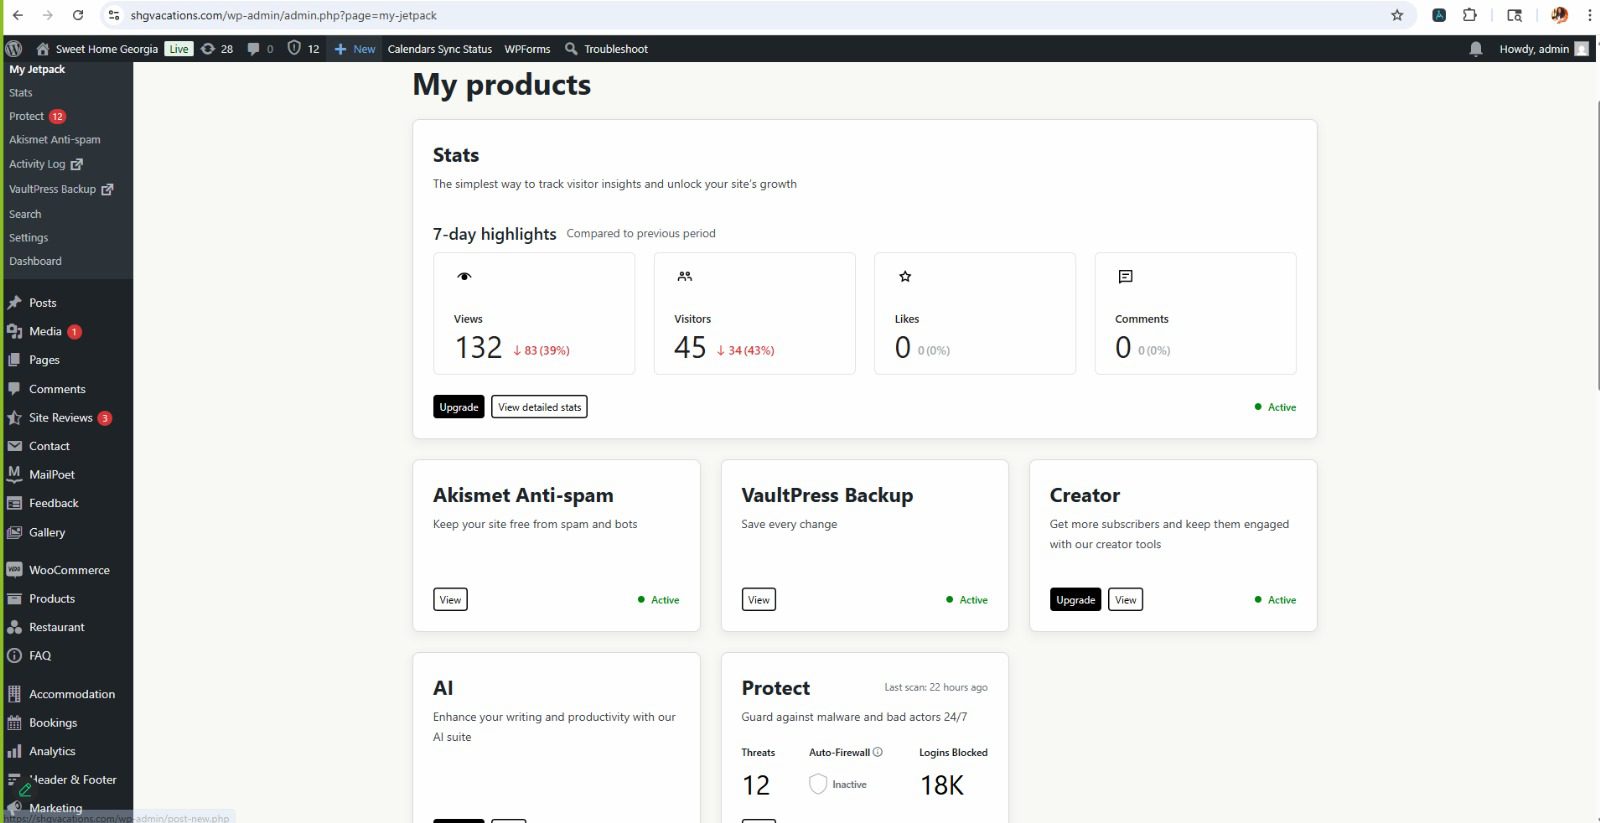The image size is (1600, 823).
Task: Open the browser three-dot menu
Action: click(x=1589, y=15)
